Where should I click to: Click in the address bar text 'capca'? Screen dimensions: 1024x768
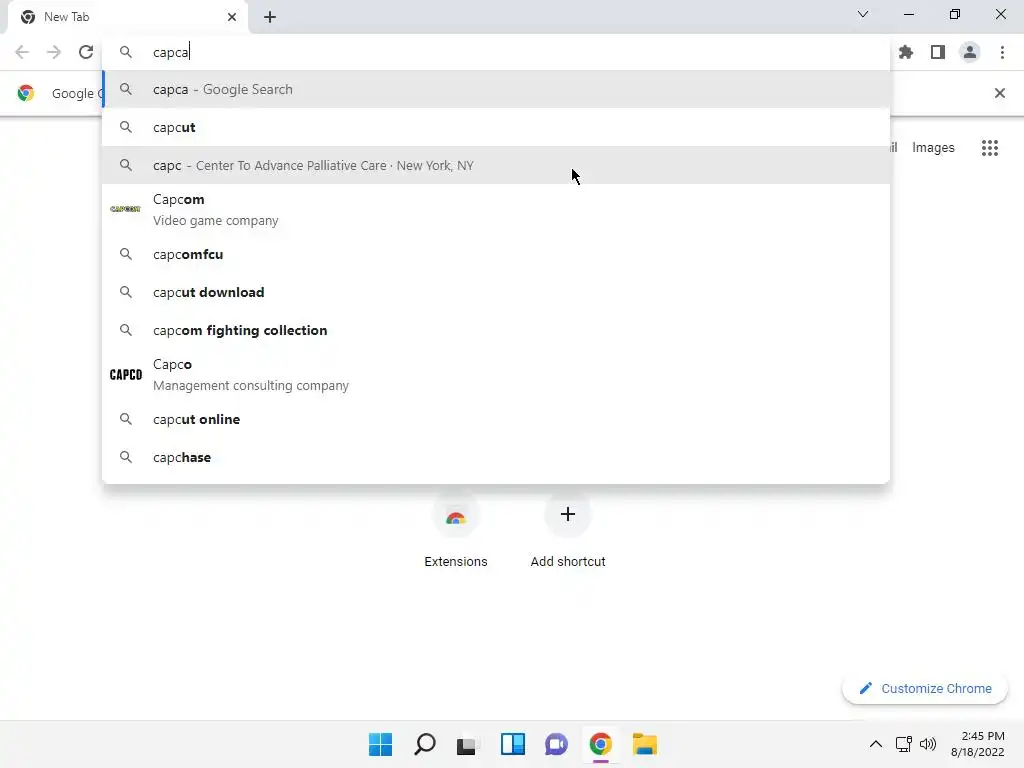tap(170, 52)
